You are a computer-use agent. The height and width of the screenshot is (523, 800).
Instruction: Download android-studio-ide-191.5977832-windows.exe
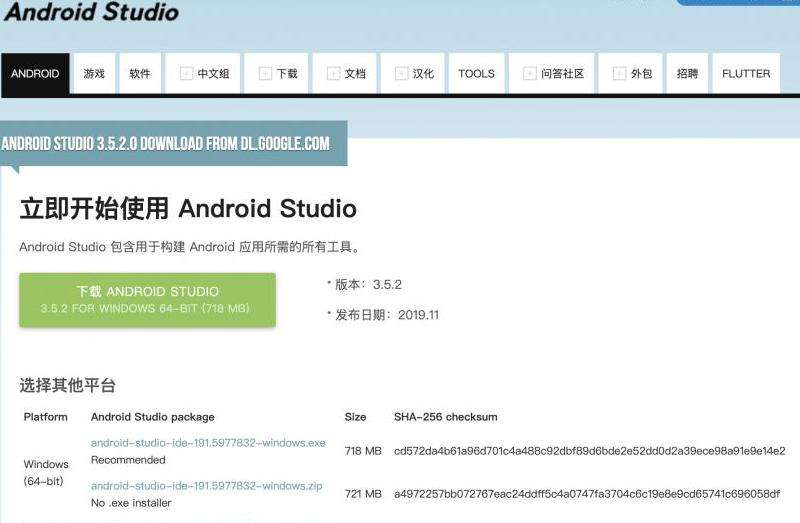(x=208, y=443)
